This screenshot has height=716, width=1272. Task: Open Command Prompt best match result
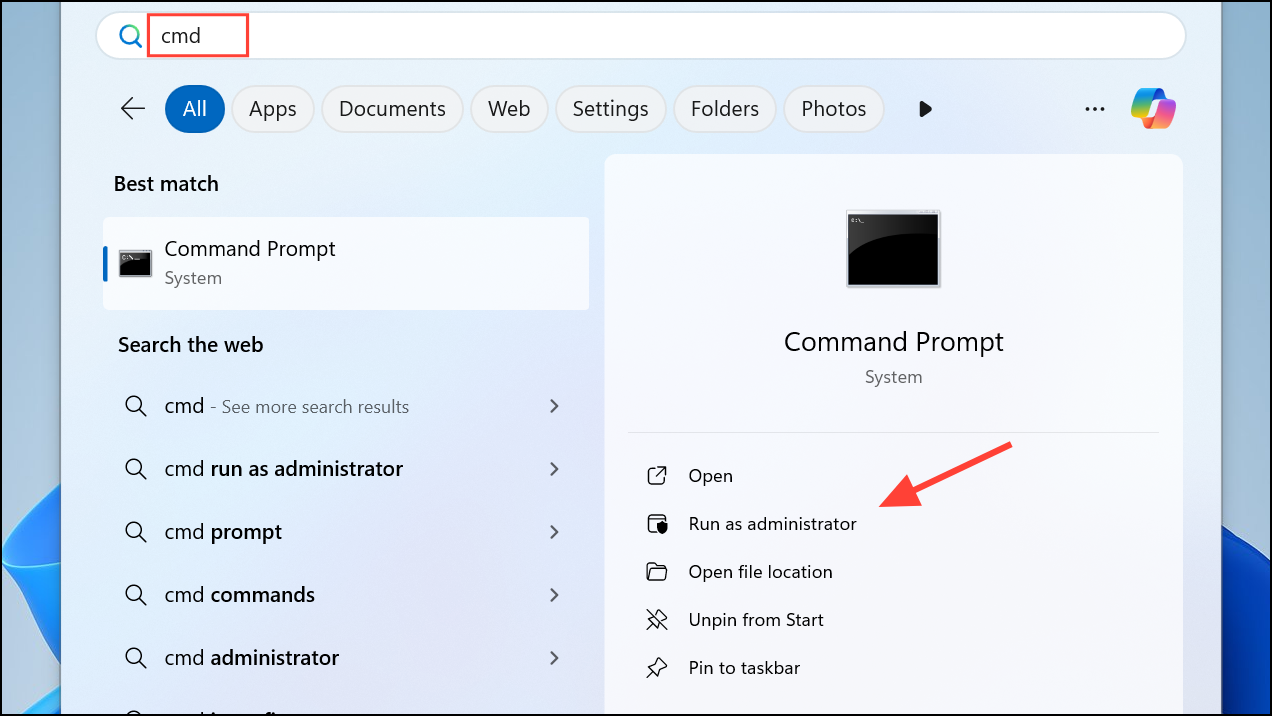[346, 264]
